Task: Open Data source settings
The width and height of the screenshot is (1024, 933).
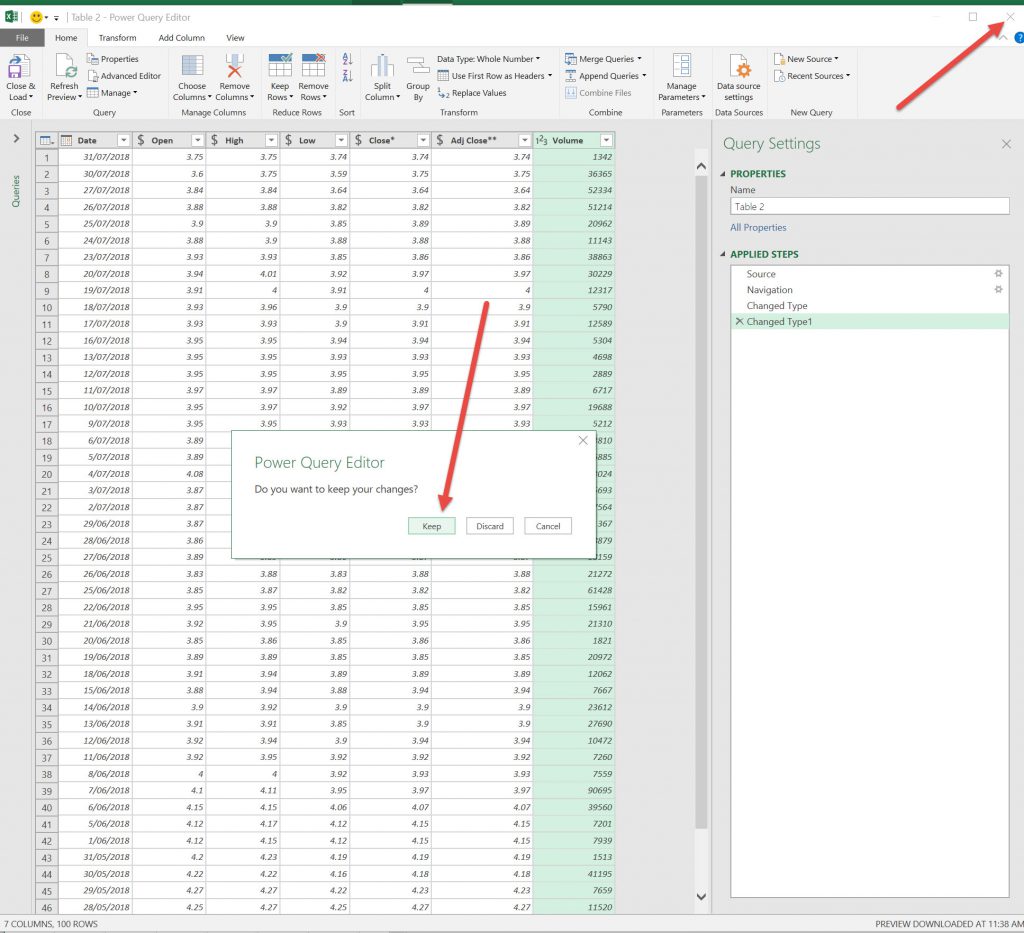Action: pos(740,68)
